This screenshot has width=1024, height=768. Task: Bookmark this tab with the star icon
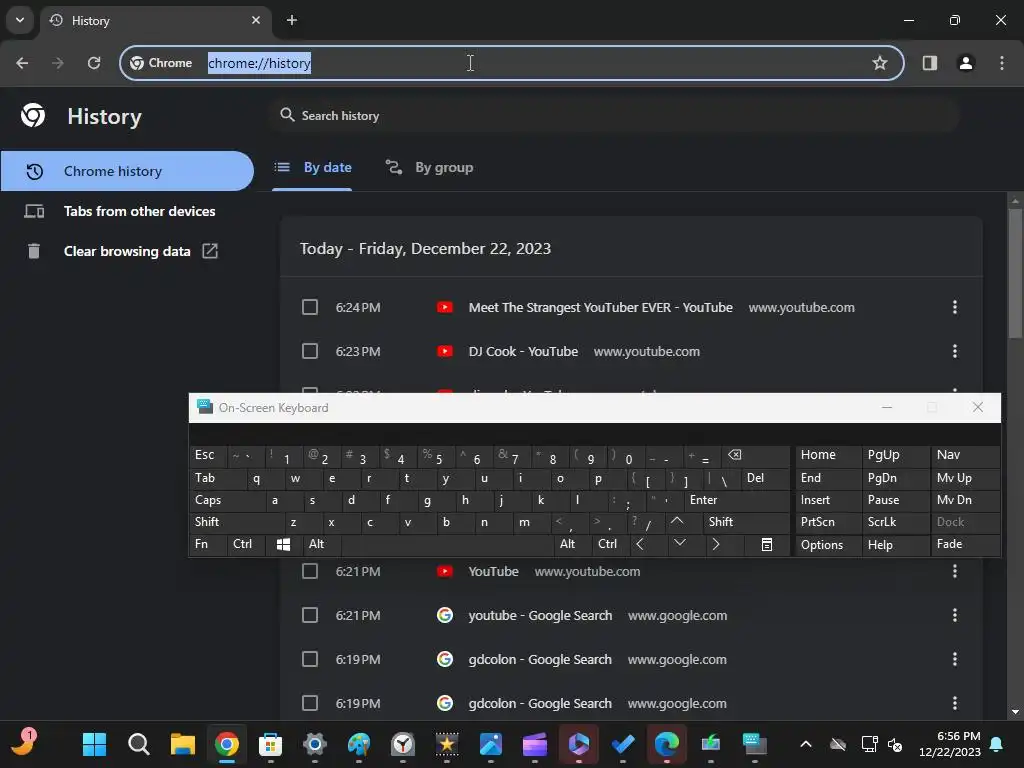point(880,63)
